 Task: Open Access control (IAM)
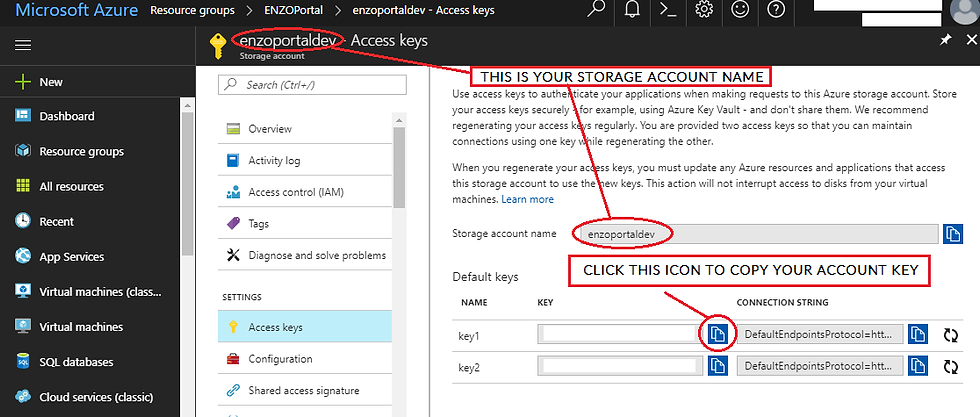coord(305,192)
